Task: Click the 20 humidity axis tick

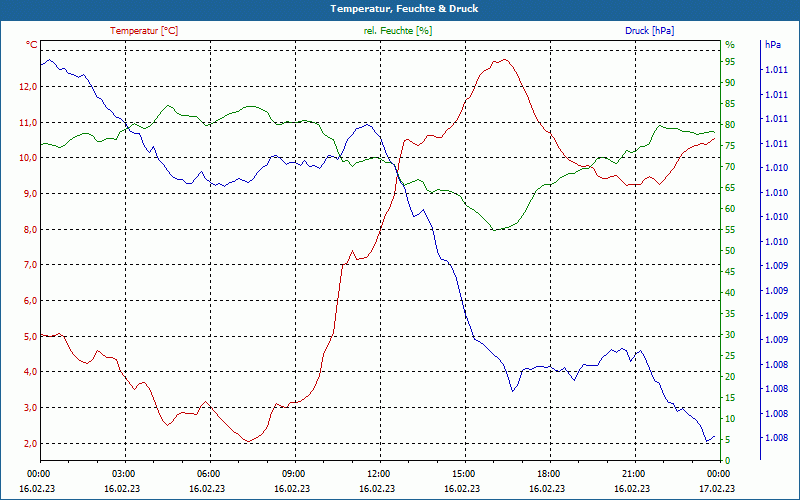Action: click(x=730, y=377)
